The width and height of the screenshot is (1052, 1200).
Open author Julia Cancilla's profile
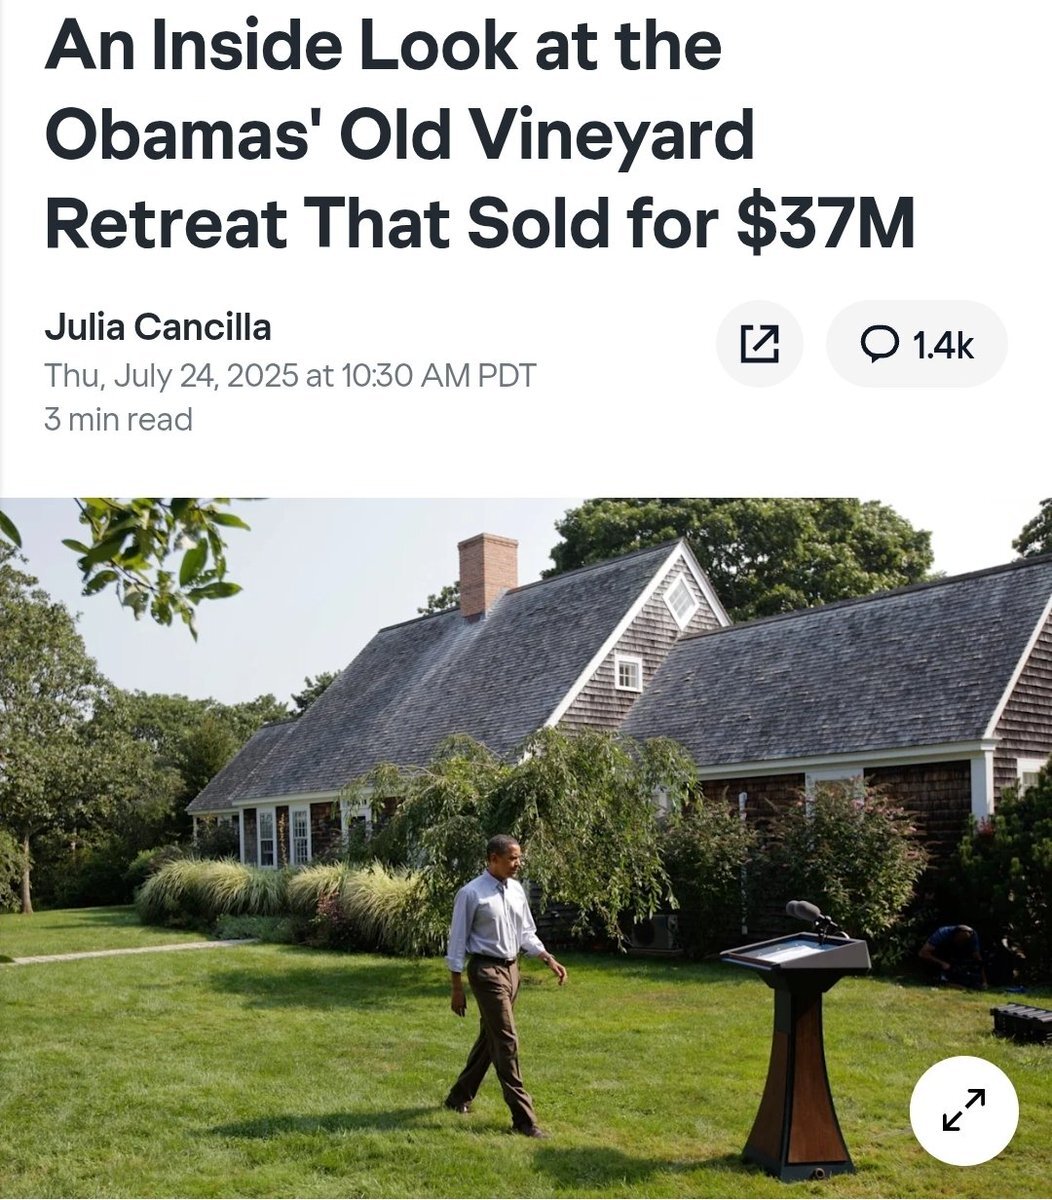(158, 327)
